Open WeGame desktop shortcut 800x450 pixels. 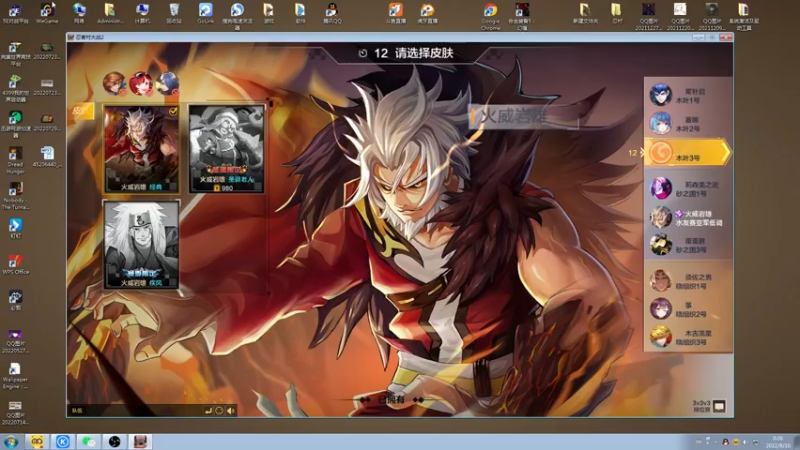[47, 13]
